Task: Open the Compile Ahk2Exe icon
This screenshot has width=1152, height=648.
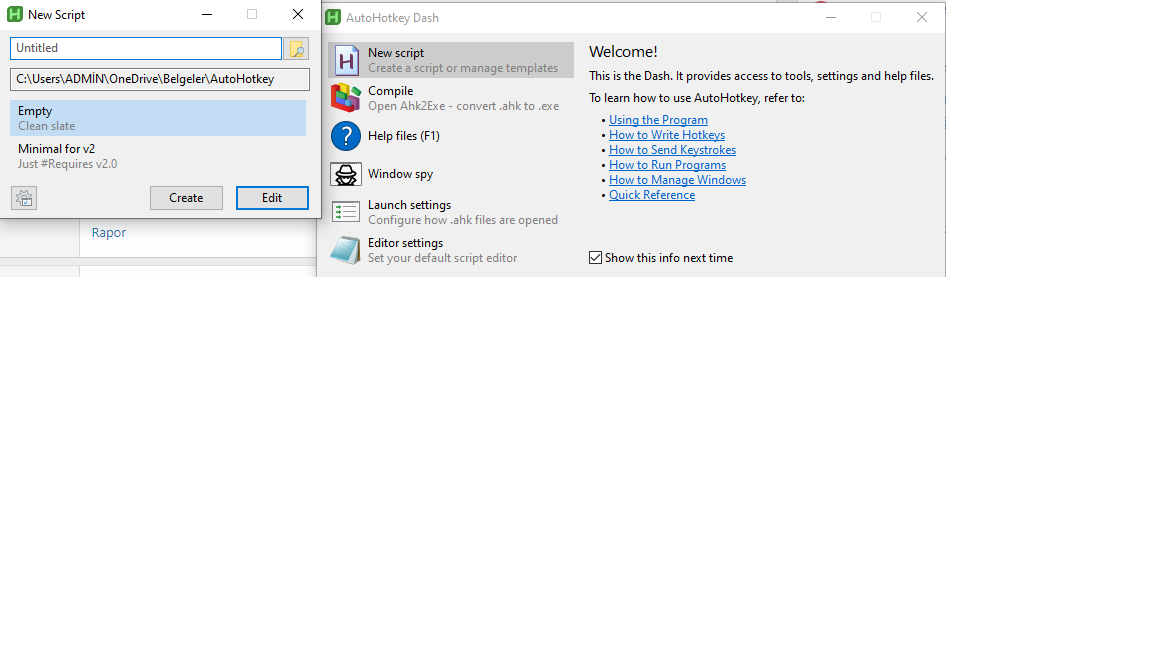Action: [x=345, y=98]
